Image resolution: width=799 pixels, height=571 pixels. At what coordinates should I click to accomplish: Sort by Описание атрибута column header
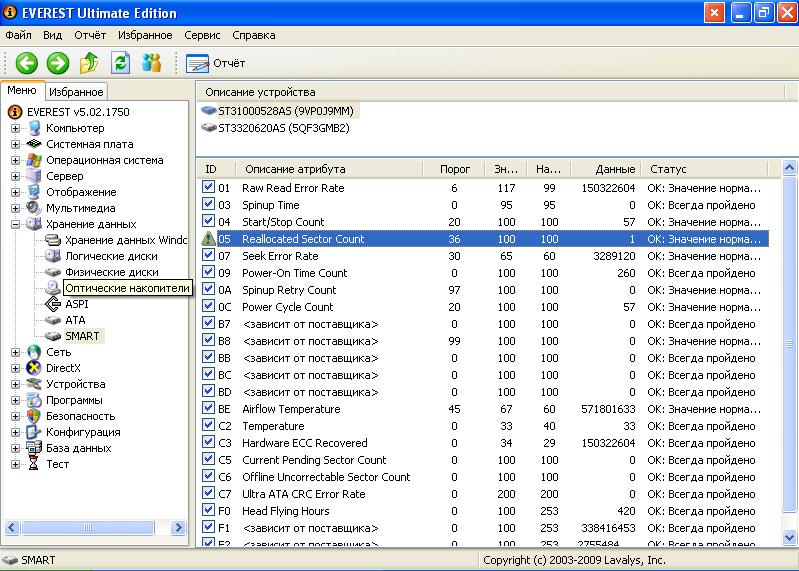tap(295, 169)
